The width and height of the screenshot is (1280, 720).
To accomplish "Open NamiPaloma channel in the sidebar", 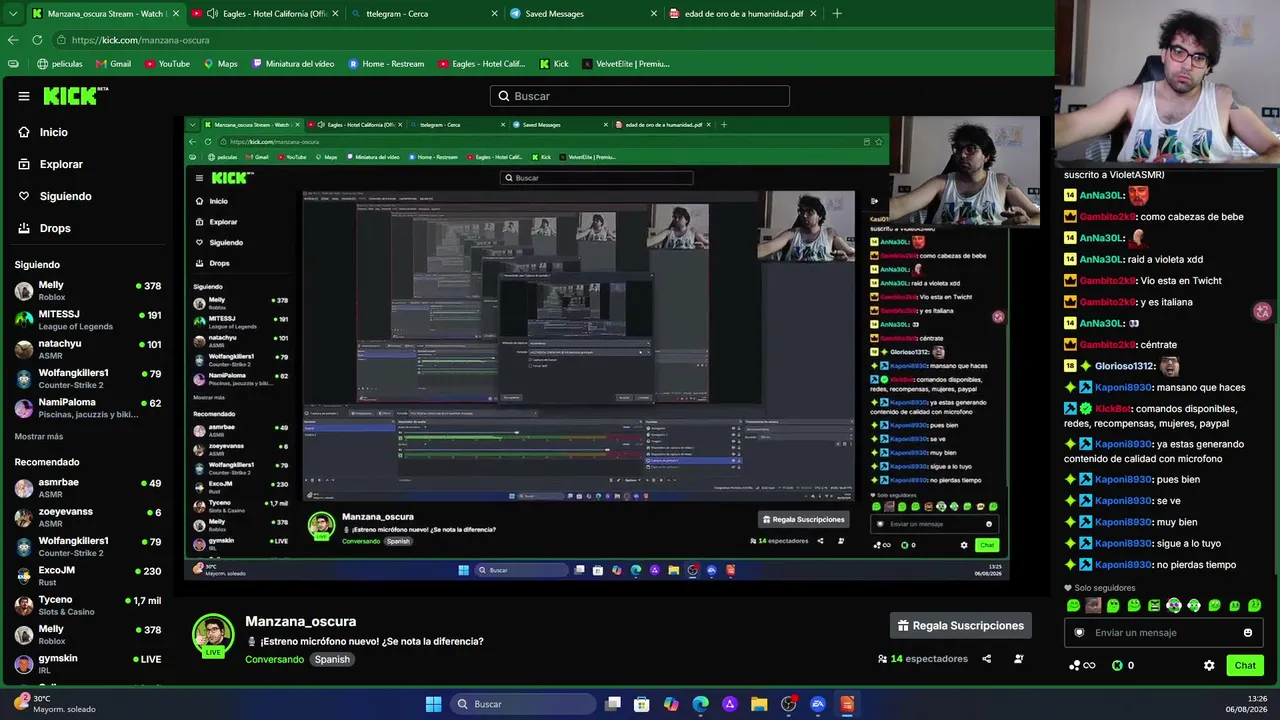I will click(88, 408).
